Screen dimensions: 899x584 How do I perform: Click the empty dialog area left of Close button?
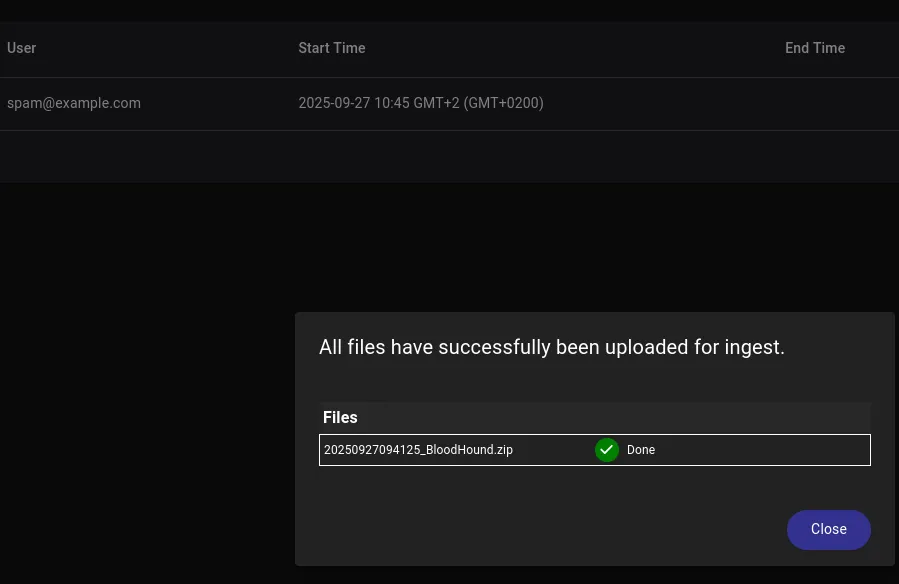550,529
